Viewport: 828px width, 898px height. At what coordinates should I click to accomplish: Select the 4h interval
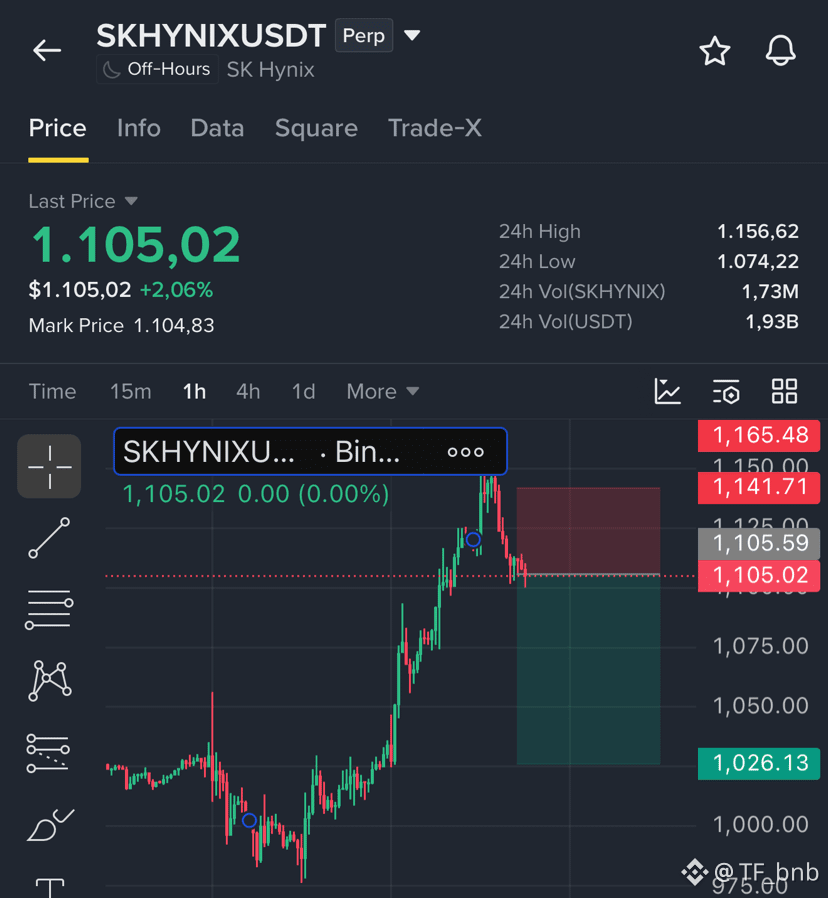tap(248, 392)
